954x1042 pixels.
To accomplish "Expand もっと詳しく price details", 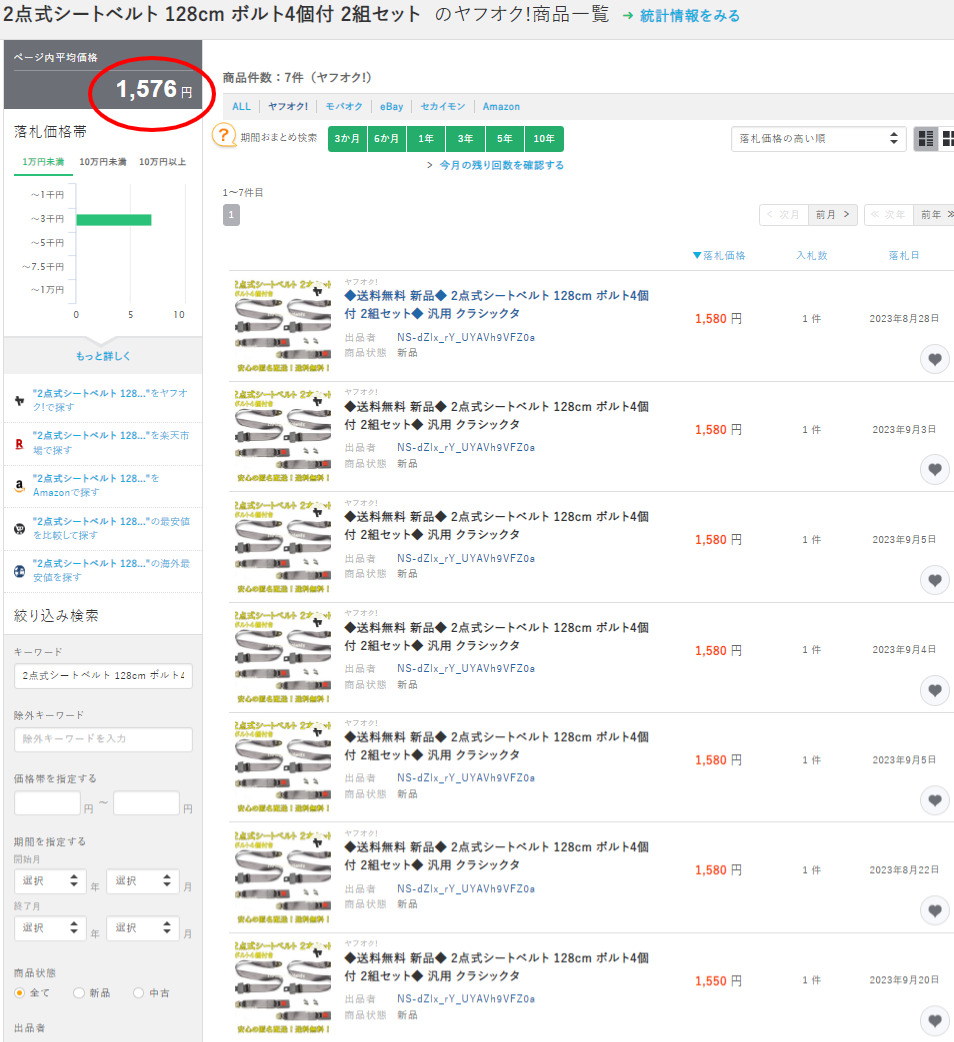I will [103, 356].
